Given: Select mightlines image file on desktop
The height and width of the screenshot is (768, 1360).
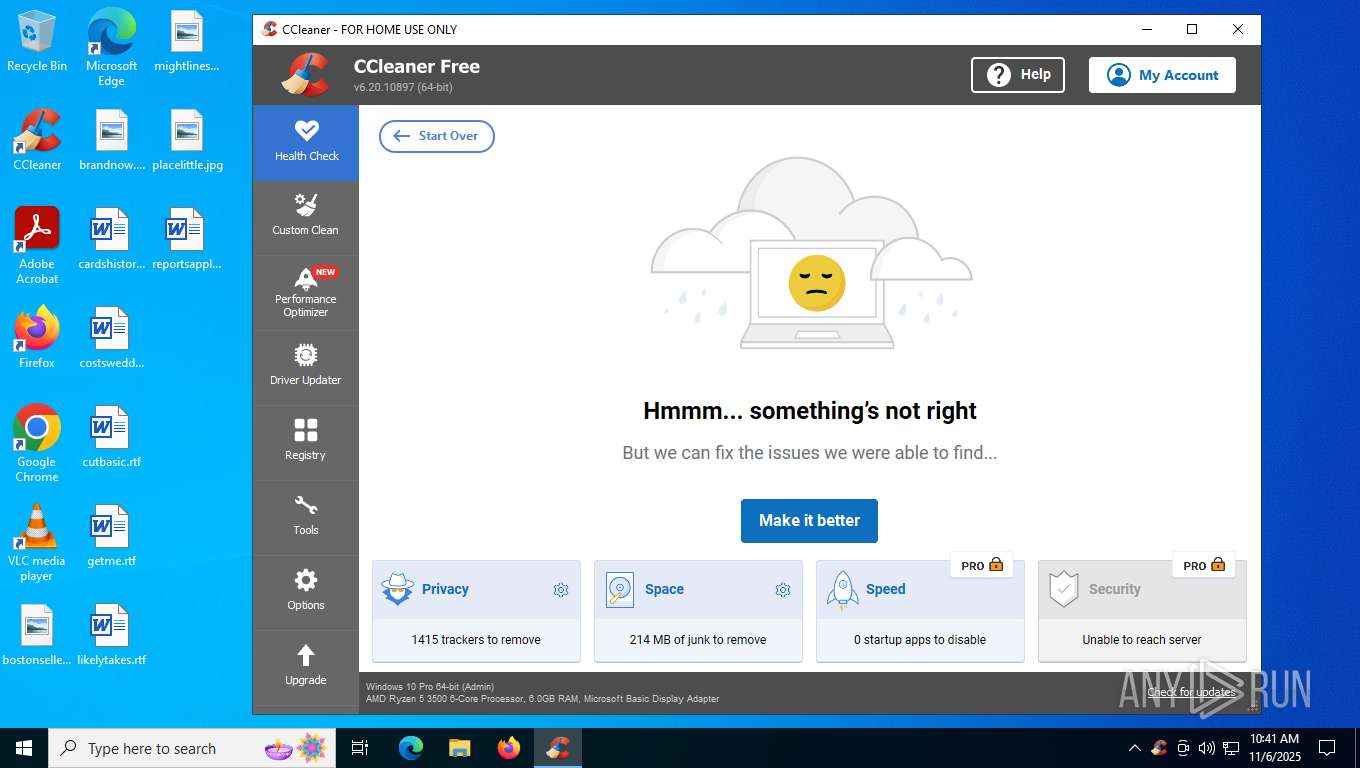Looking at the screenshot, I should 186,42.
